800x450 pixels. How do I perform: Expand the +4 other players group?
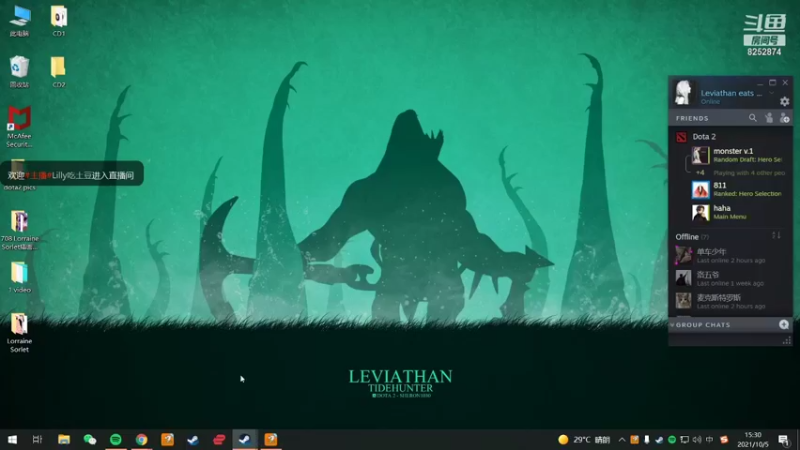coord(700,173)
